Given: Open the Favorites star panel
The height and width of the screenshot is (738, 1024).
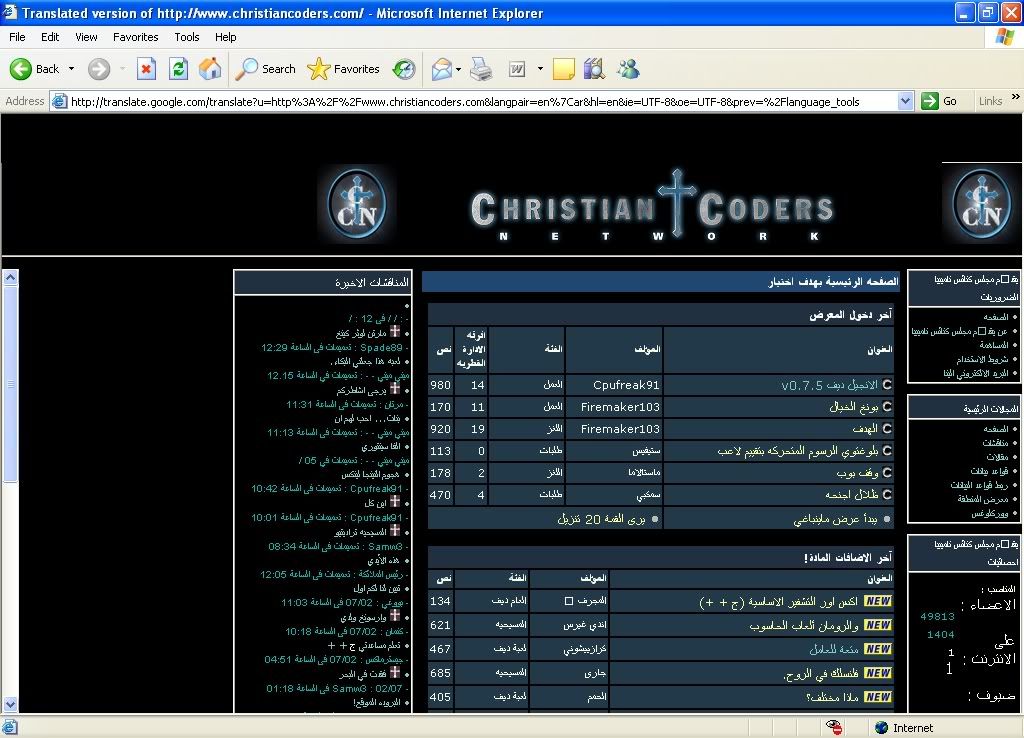Looking at the screenshot, I should pos(344,69).
